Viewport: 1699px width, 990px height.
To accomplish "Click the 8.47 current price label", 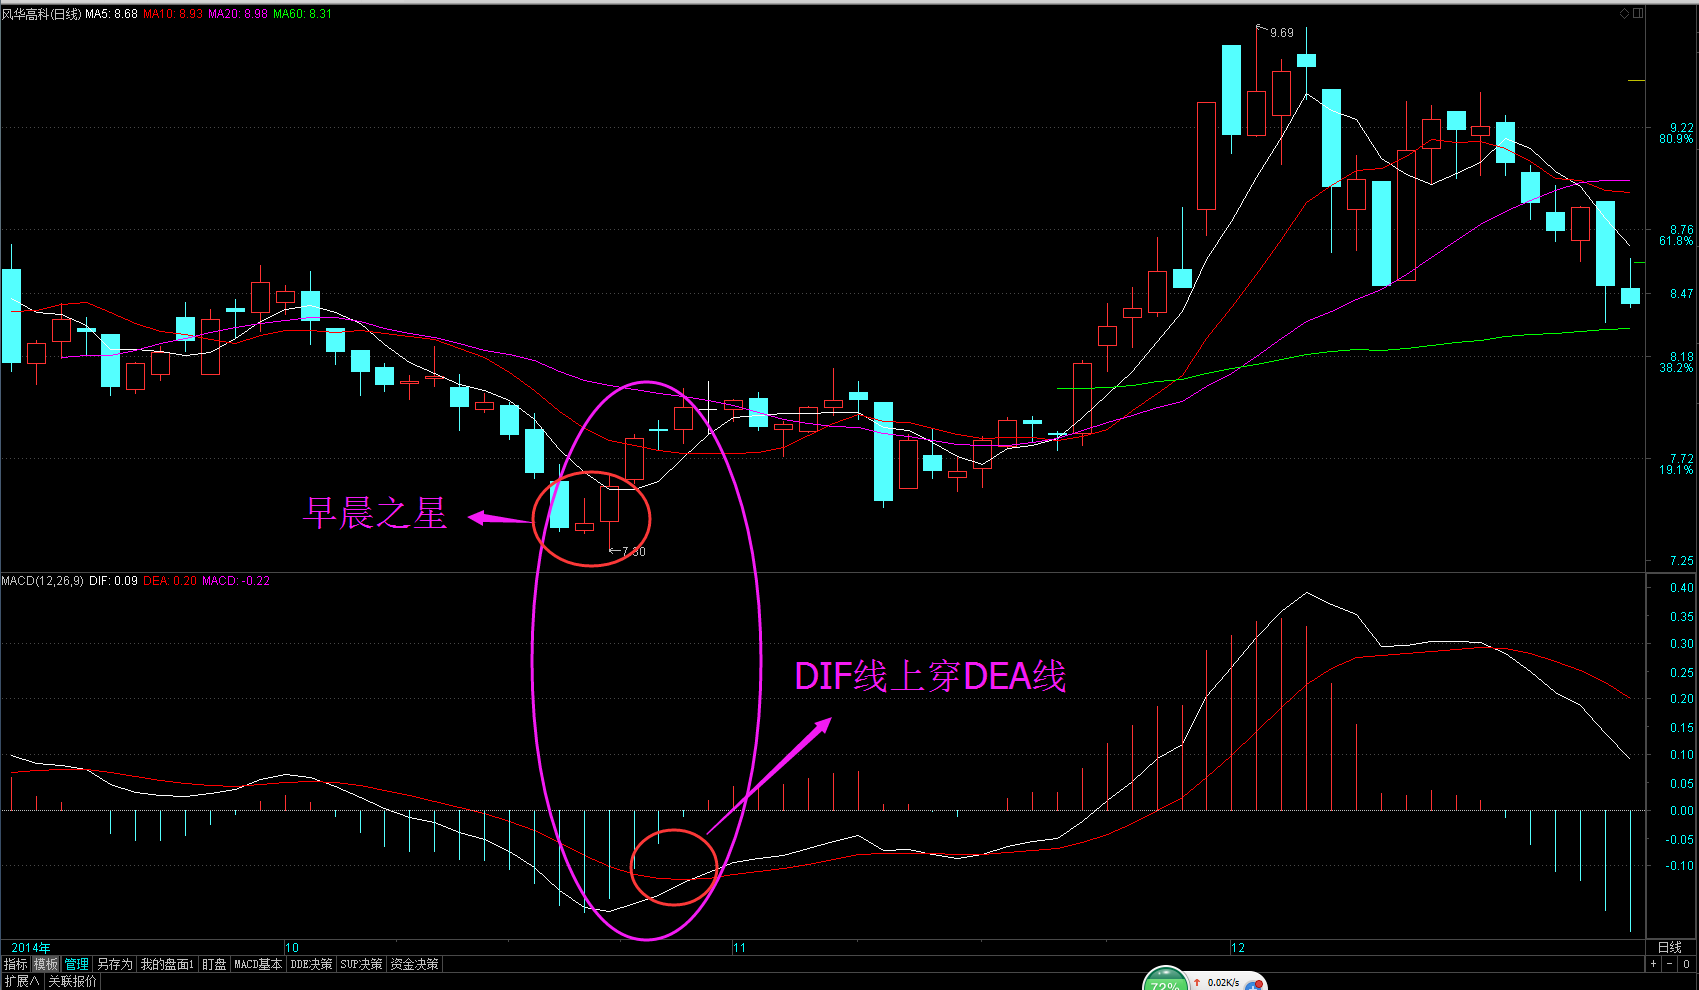I will click(1682, 294).
